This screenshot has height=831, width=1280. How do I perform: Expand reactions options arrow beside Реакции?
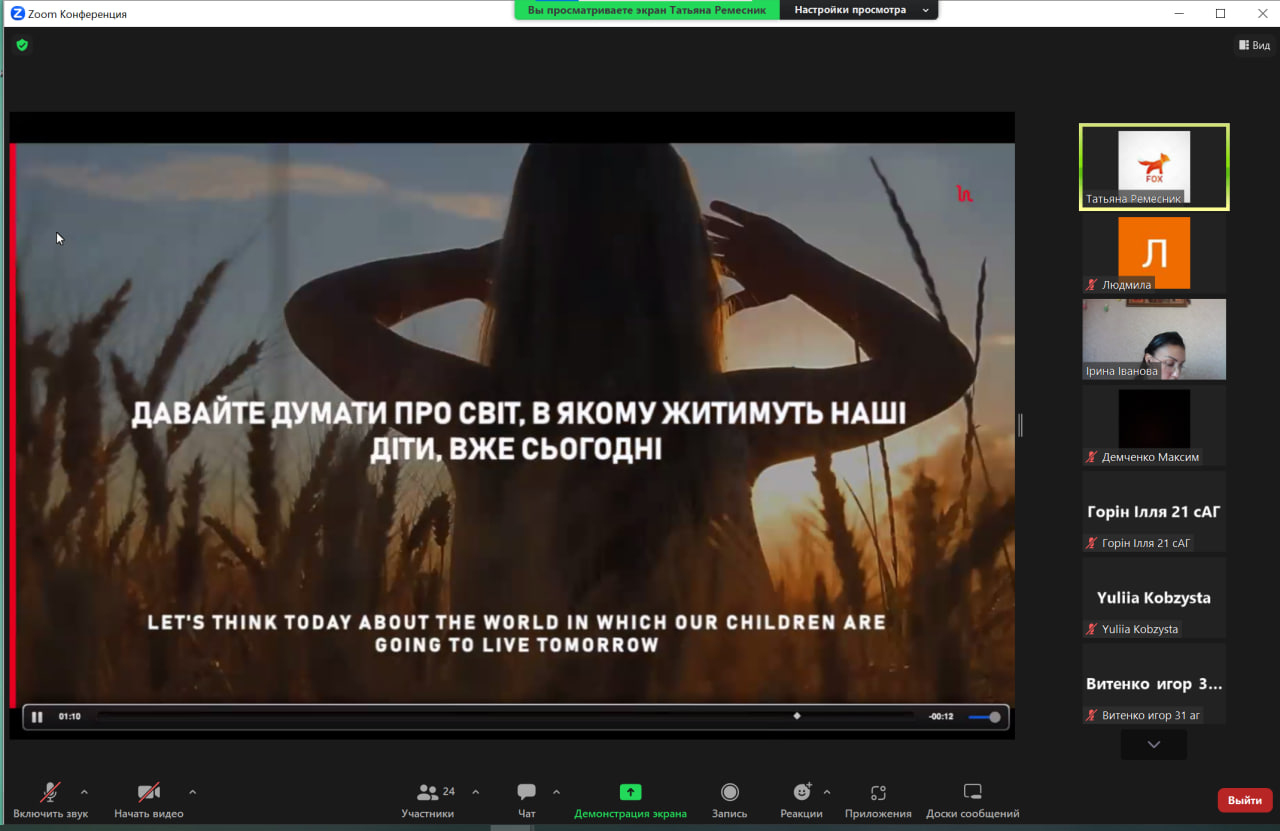point(827,792)
